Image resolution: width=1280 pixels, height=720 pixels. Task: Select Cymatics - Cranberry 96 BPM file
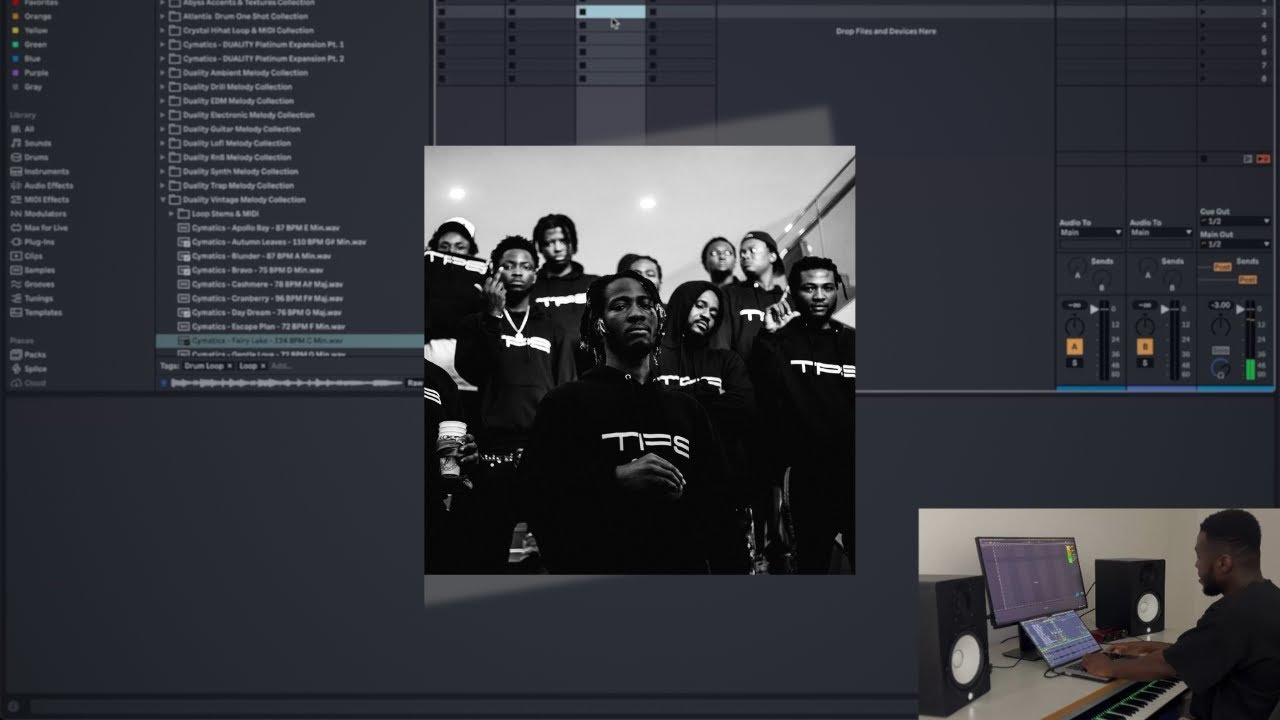tap(261, 298)
